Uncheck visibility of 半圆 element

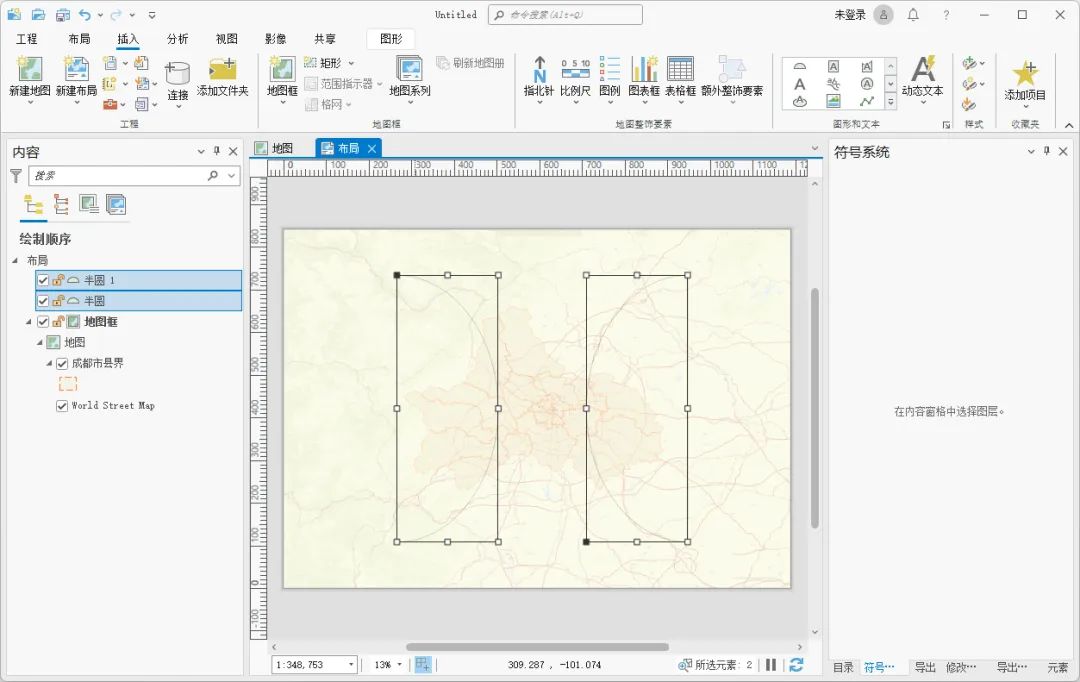point(43,301)
